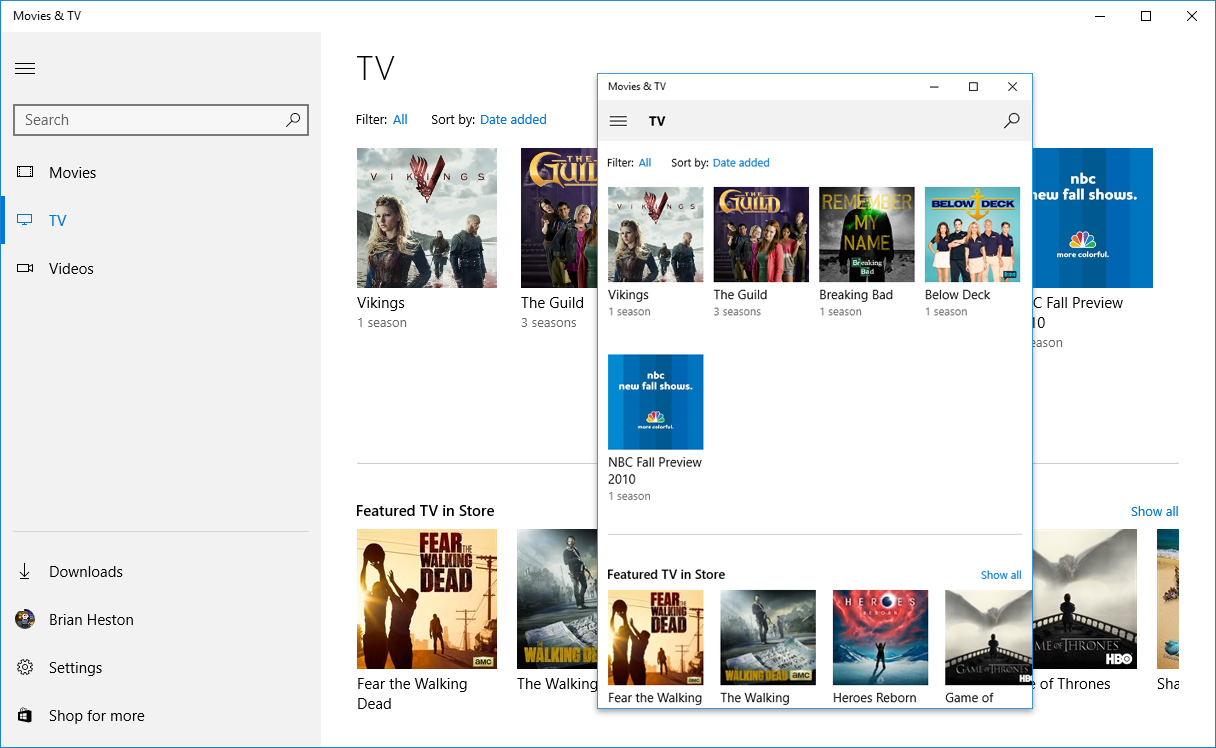The height and width of the screenshot is (748, 1216).
Task: Open The Guild poster in large back window
Action: click(558, 218)
